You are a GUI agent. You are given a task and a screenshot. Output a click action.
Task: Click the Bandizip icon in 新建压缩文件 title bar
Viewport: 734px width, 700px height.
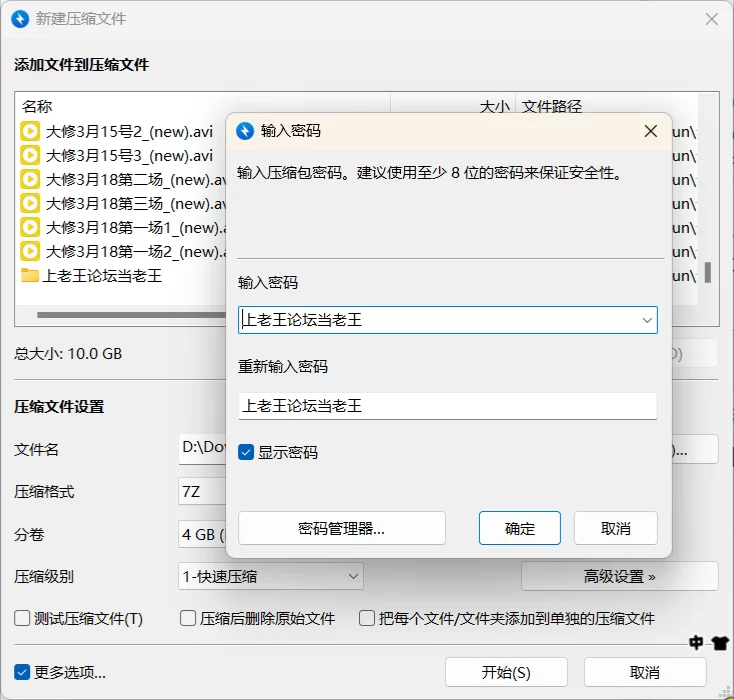click(19, 19)
